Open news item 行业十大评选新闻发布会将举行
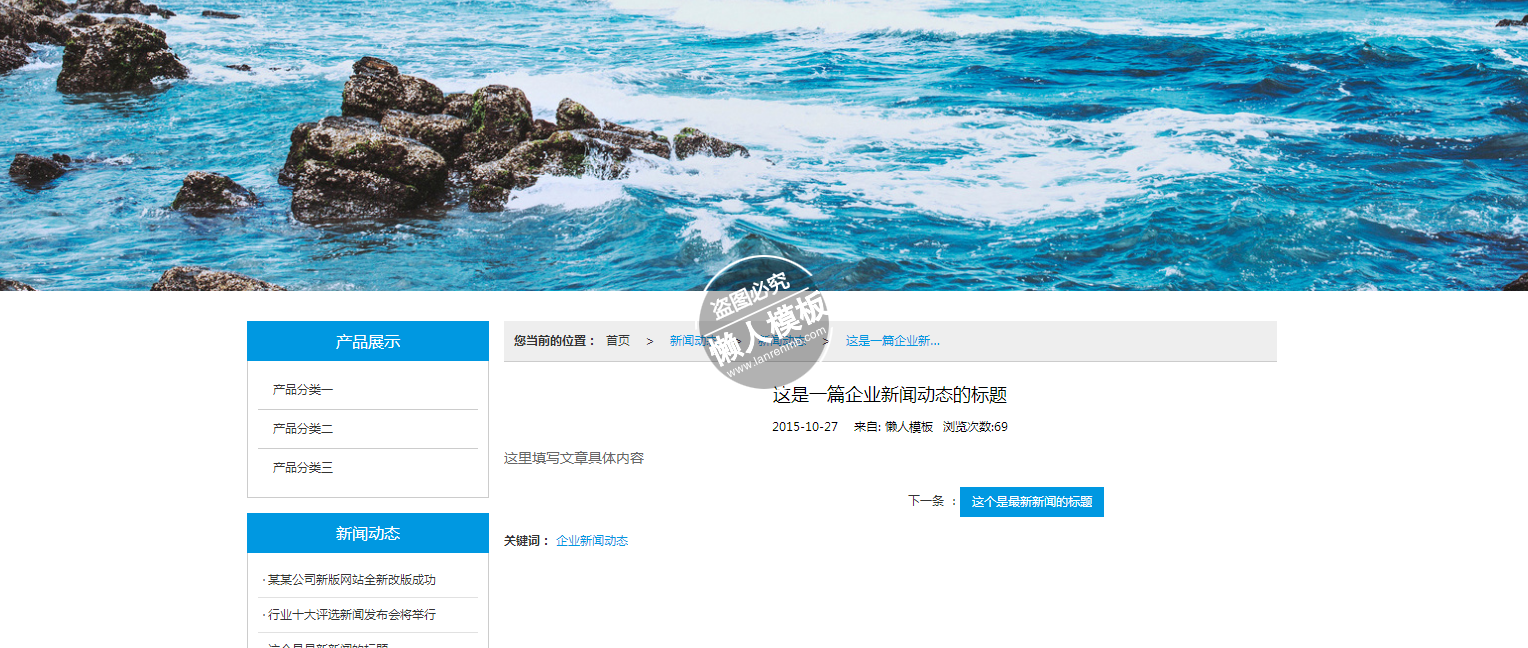The width and height of the screenshot is (1528, 648). (x=351, y=615)
